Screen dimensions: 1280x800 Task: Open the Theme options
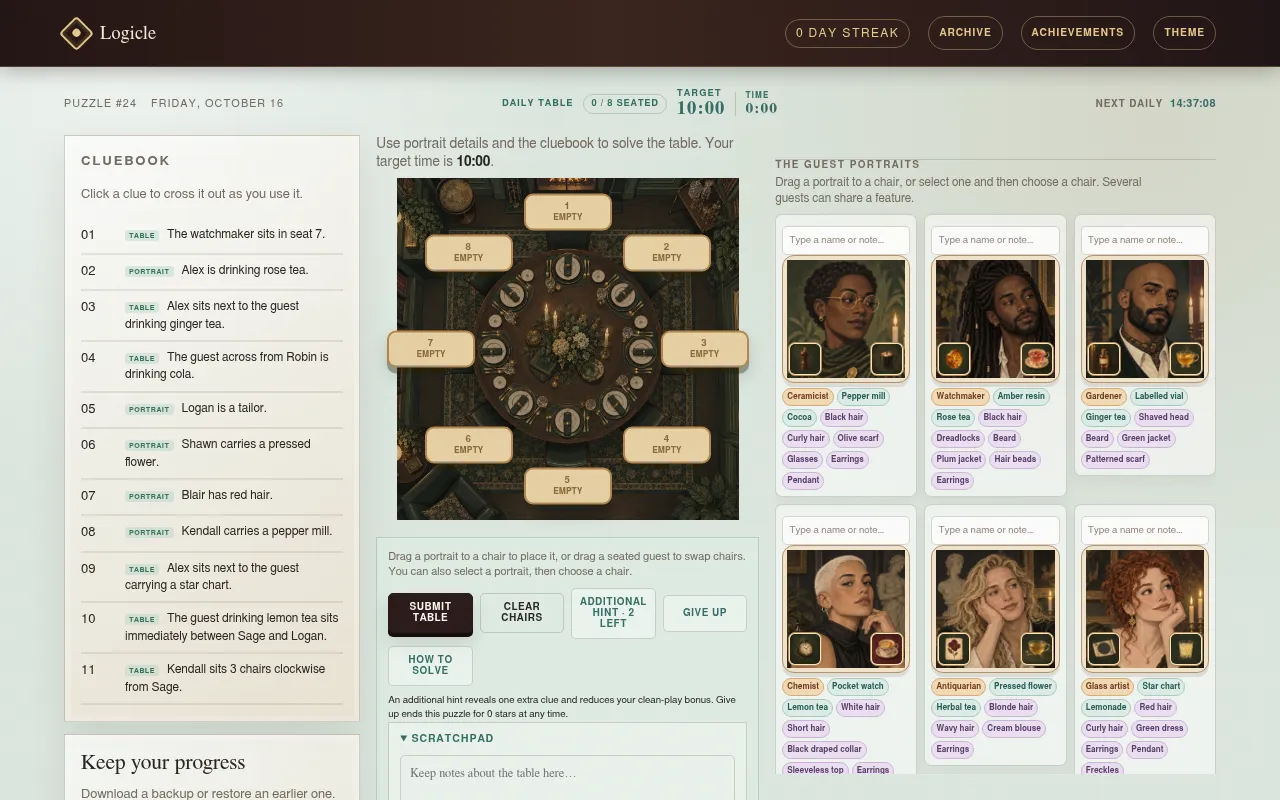(x=1184, y=32)
